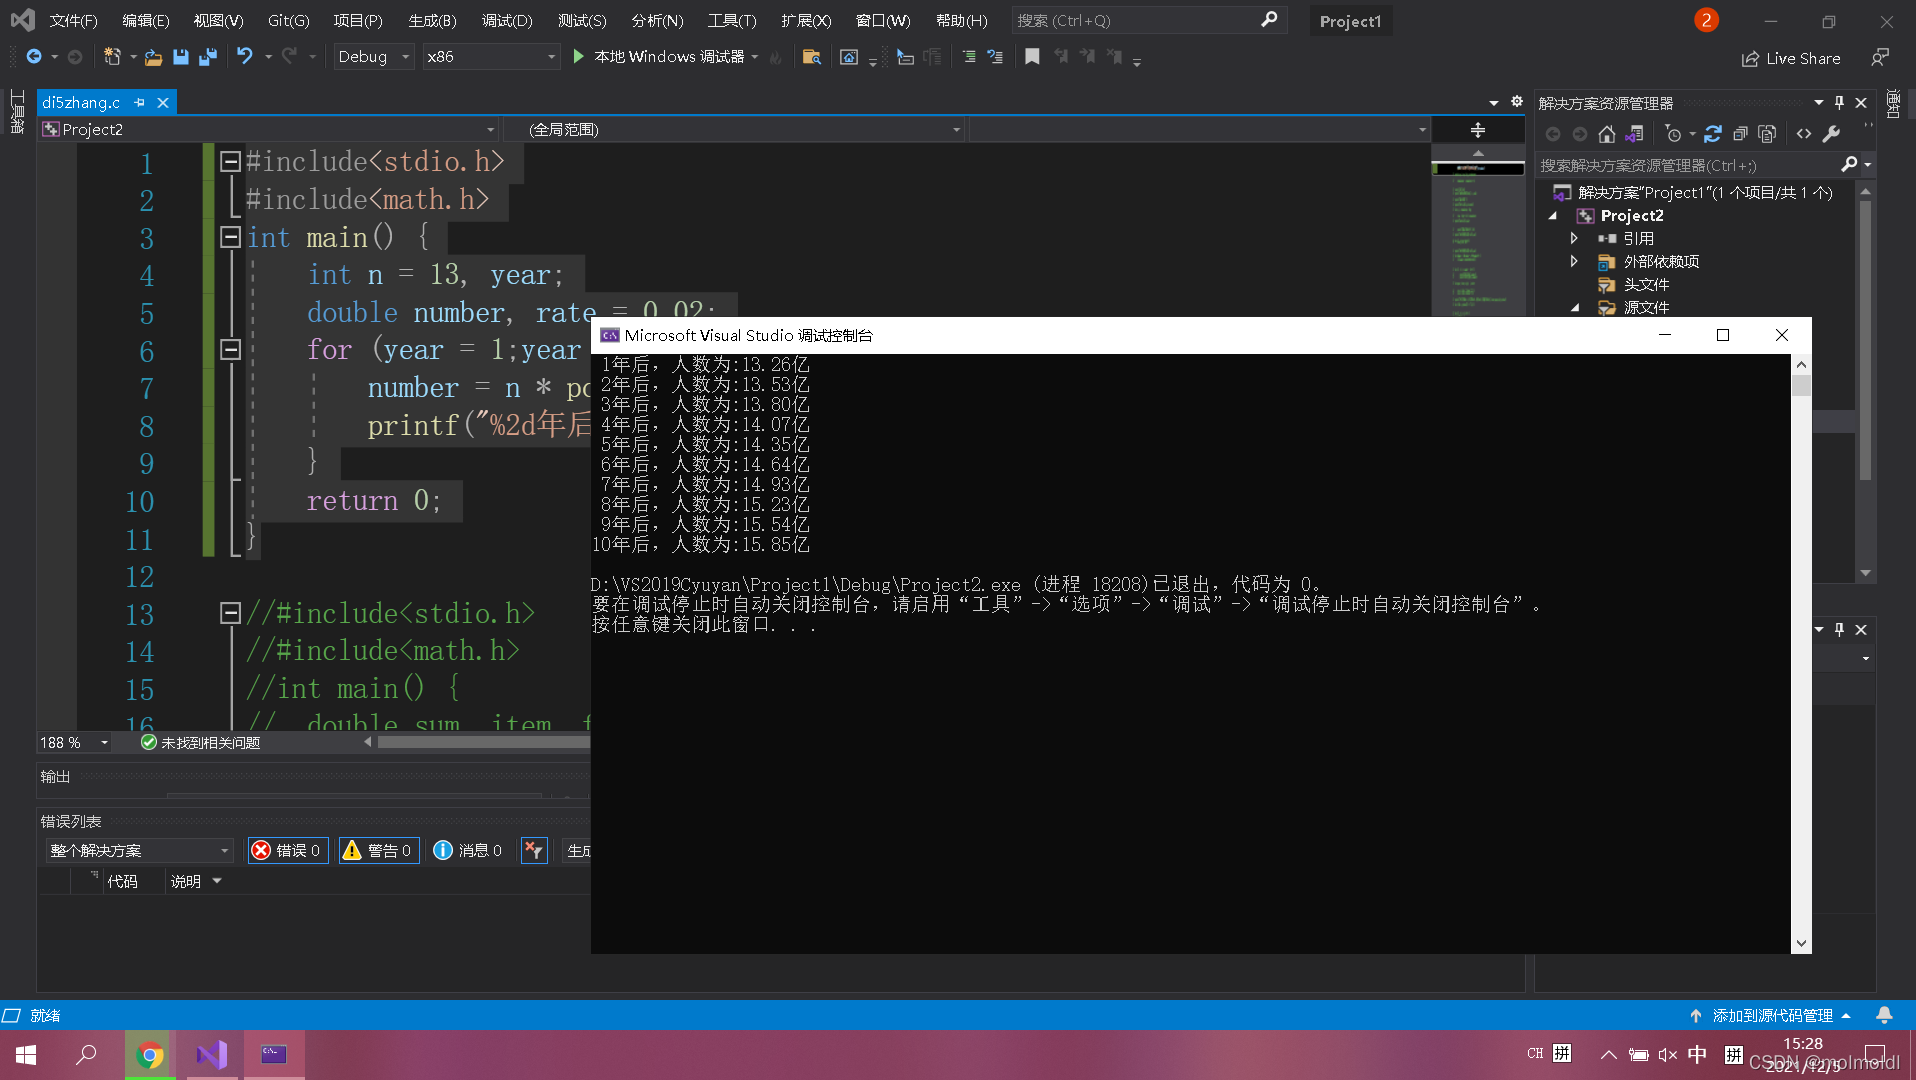The height and width of the screenshot is (1080, 1916).
Task: Open the Debug configuration dropdown
Action: tap(373, 57)
